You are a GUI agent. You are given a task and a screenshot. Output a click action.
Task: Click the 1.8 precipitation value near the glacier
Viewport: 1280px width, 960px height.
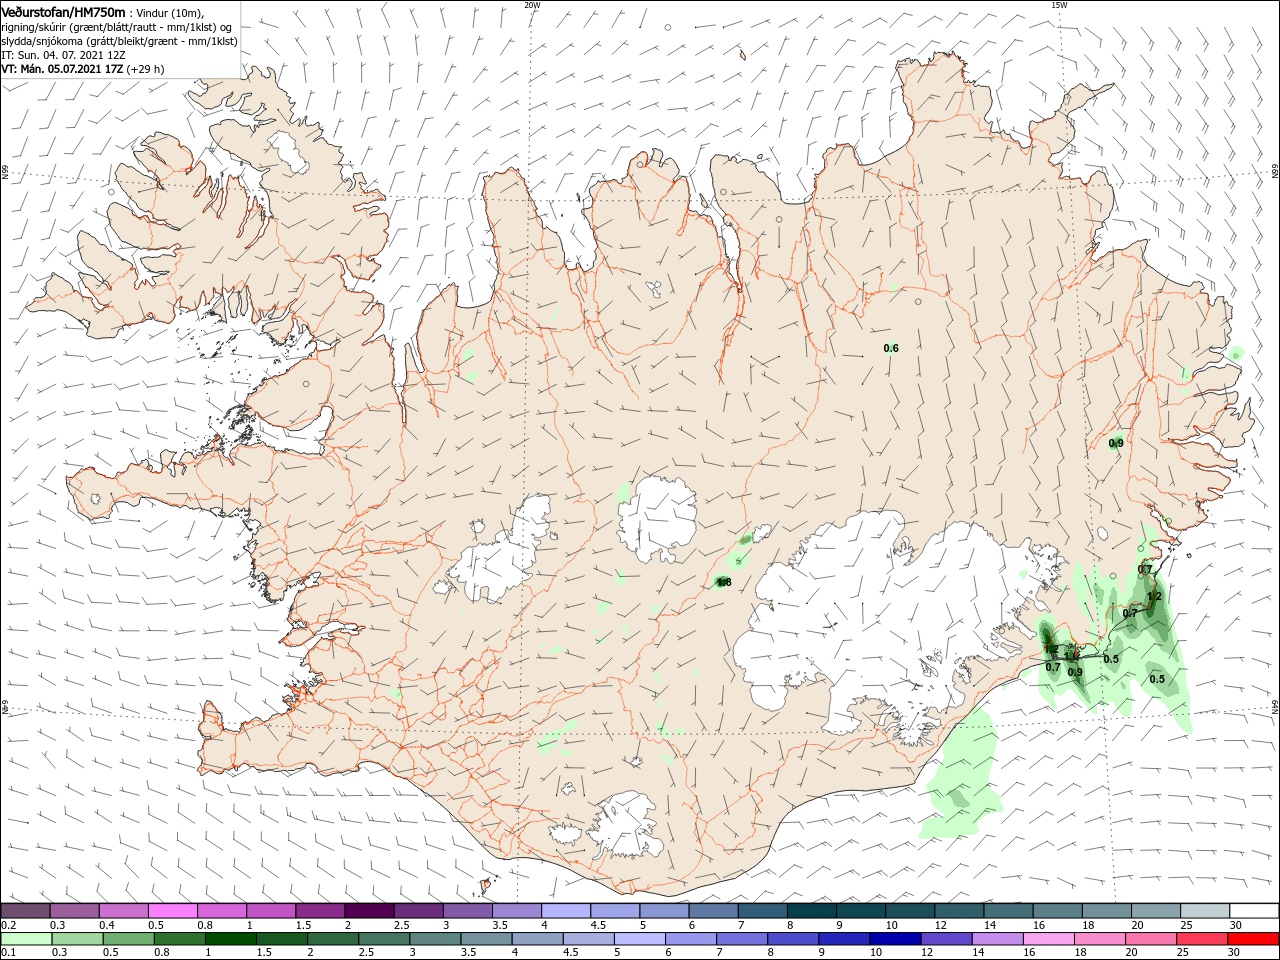pyautogui.click(x=724, y=582)
